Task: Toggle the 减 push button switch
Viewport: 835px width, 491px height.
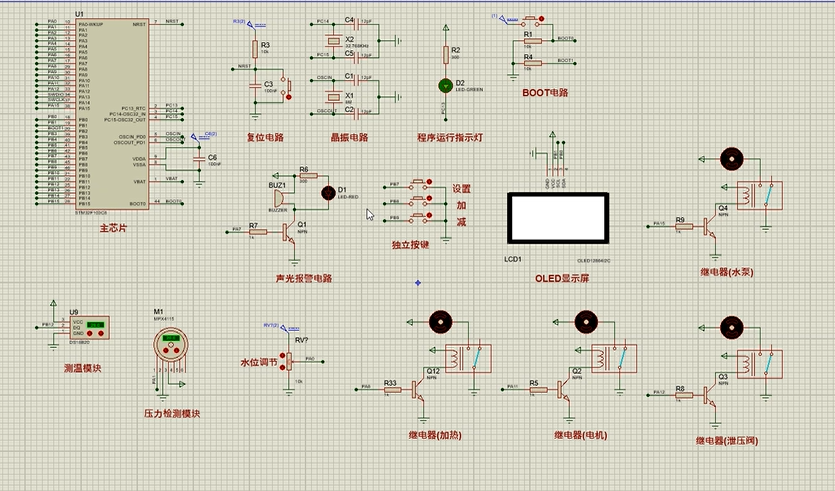Action: pos(420,217)
